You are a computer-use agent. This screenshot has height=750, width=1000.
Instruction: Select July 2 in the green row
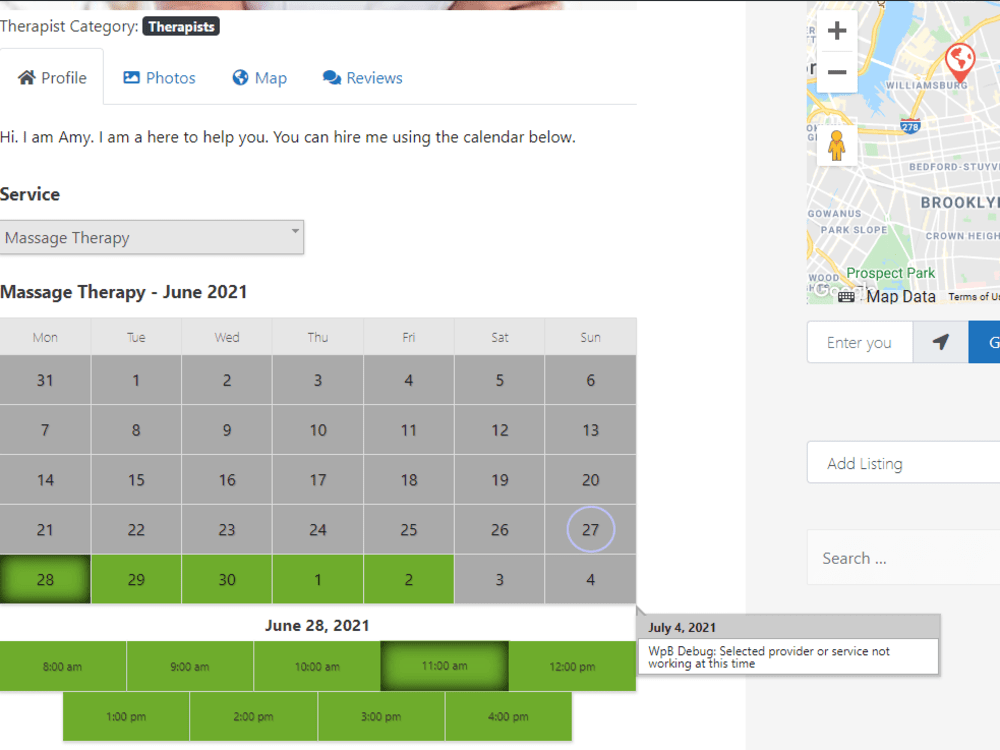tap(409, 579)
